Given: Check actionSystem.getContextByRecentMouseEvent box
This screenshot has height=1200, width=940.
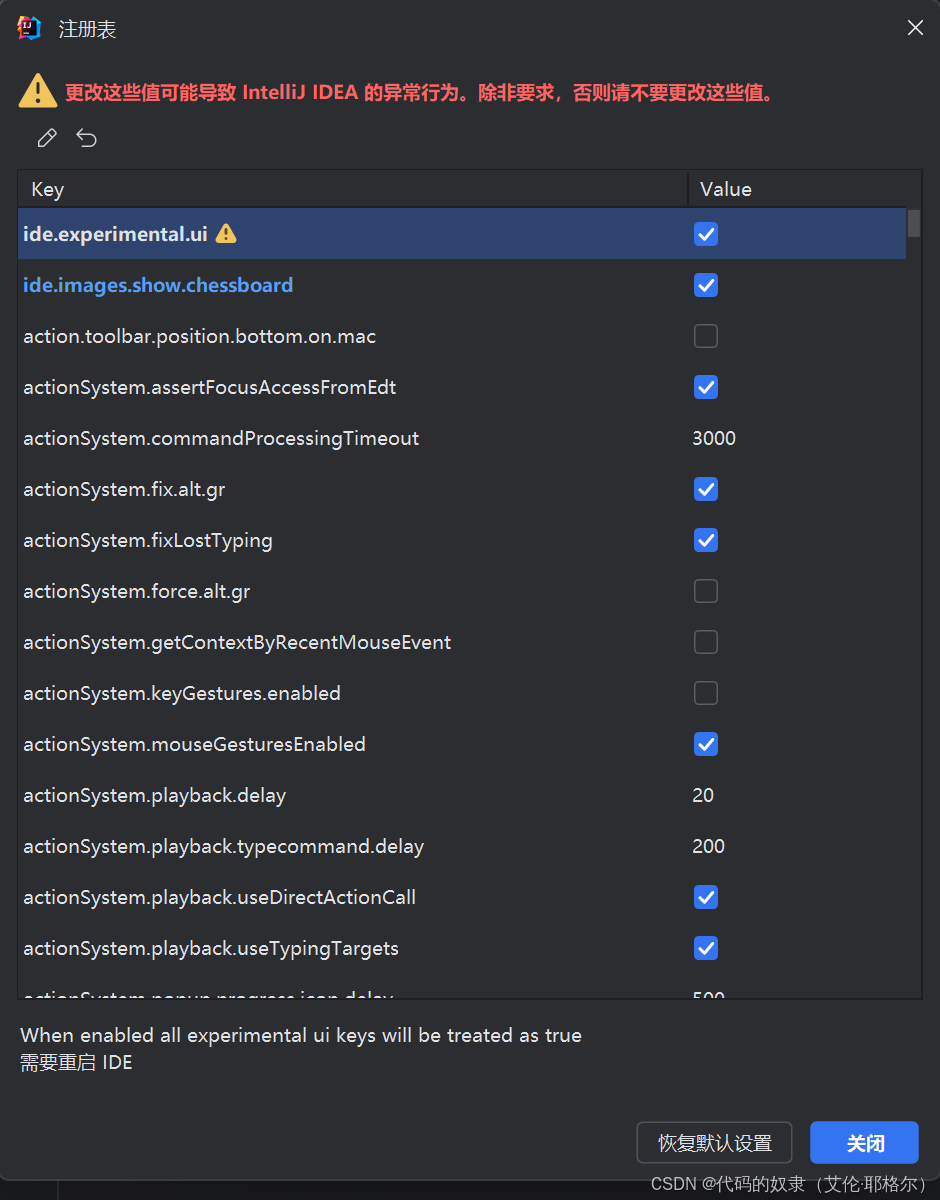Looking at the screenshot, I should (x=706, y=642).
